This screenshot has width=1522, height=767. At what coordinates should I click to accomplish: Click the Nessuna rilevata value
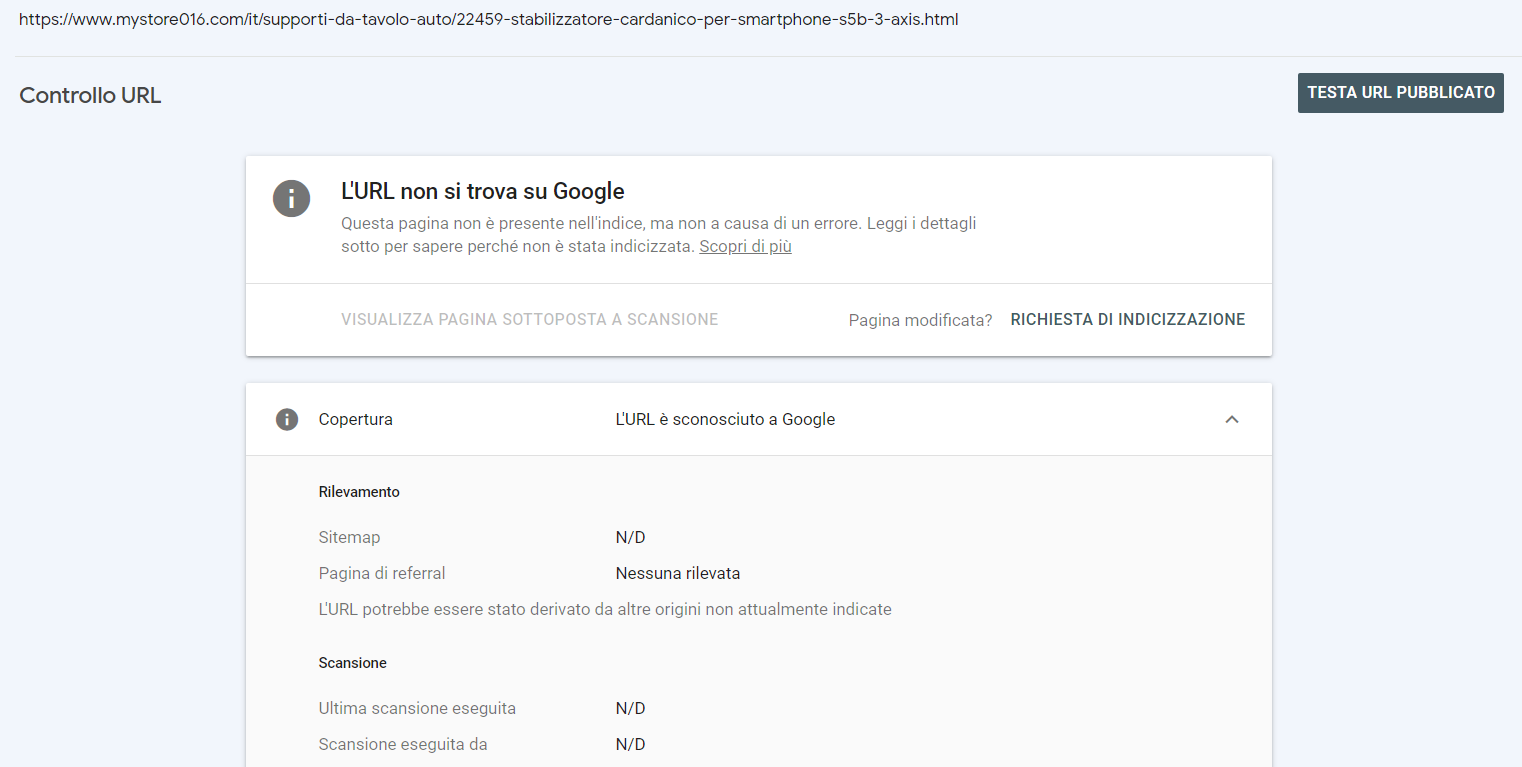coord(677,574)
